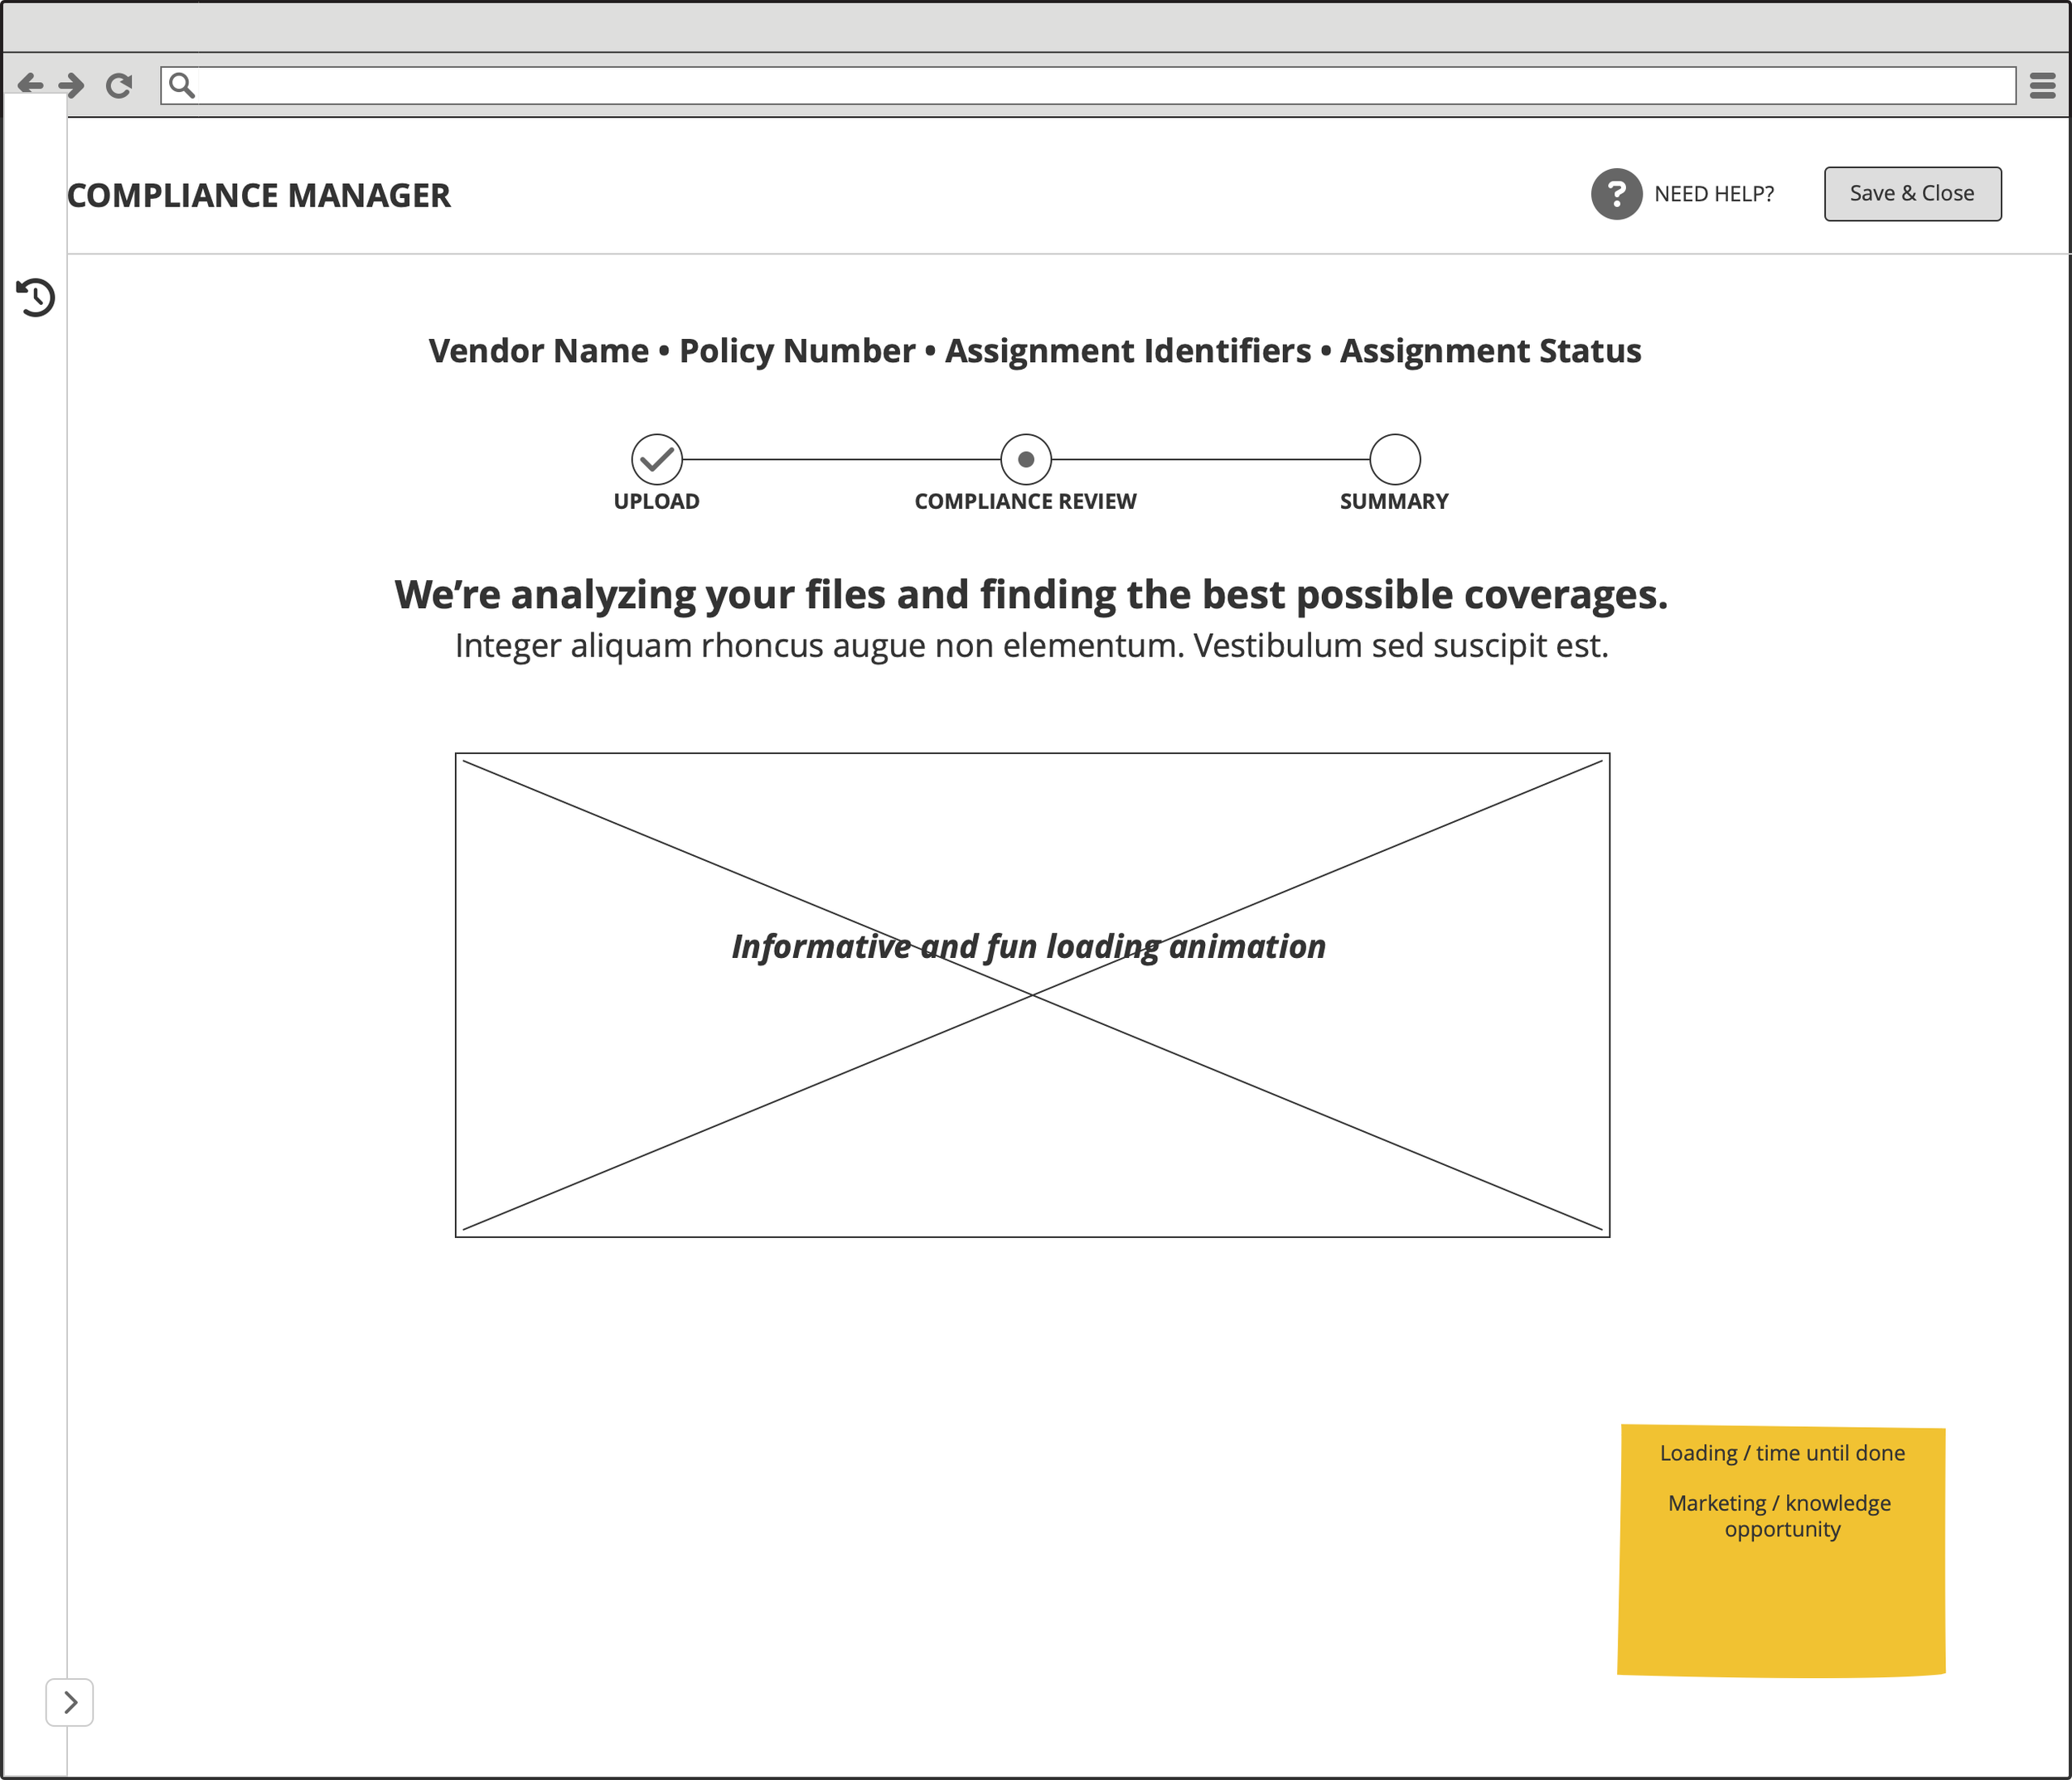Select the Compliance Review step circle

tap(1026, 460)
